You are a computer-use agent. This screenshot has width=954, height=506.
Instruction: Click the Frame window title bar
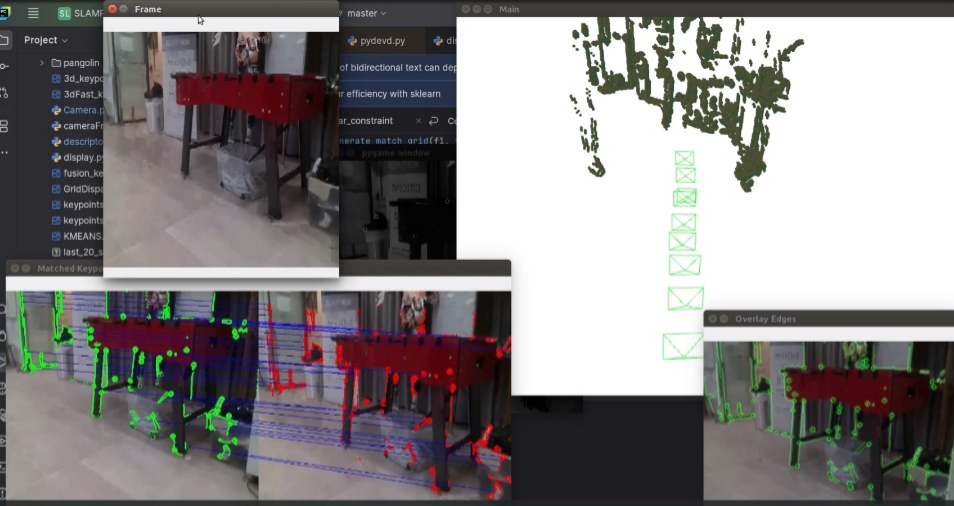[x=221, y=9]
